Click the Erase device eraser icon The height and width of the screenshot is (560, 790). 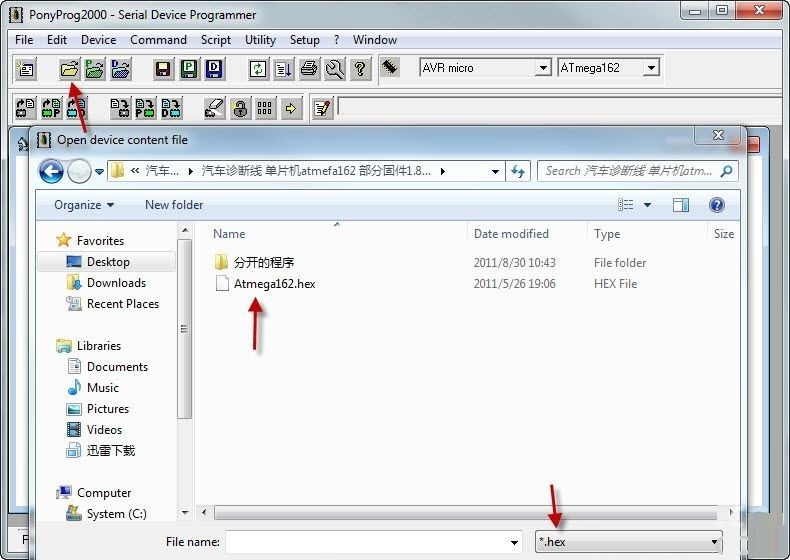click(215, 108)
